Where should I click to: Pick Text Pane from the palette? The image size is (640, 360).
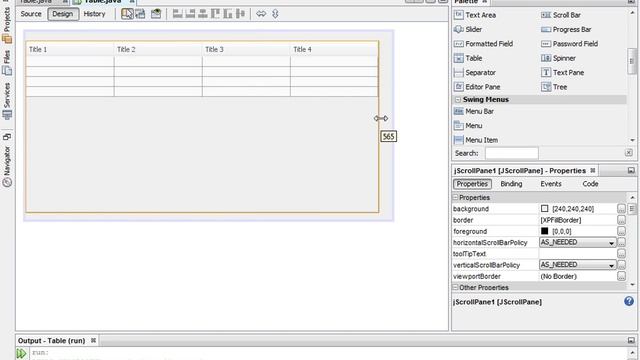pyautogui.click(x=562, y=73)
